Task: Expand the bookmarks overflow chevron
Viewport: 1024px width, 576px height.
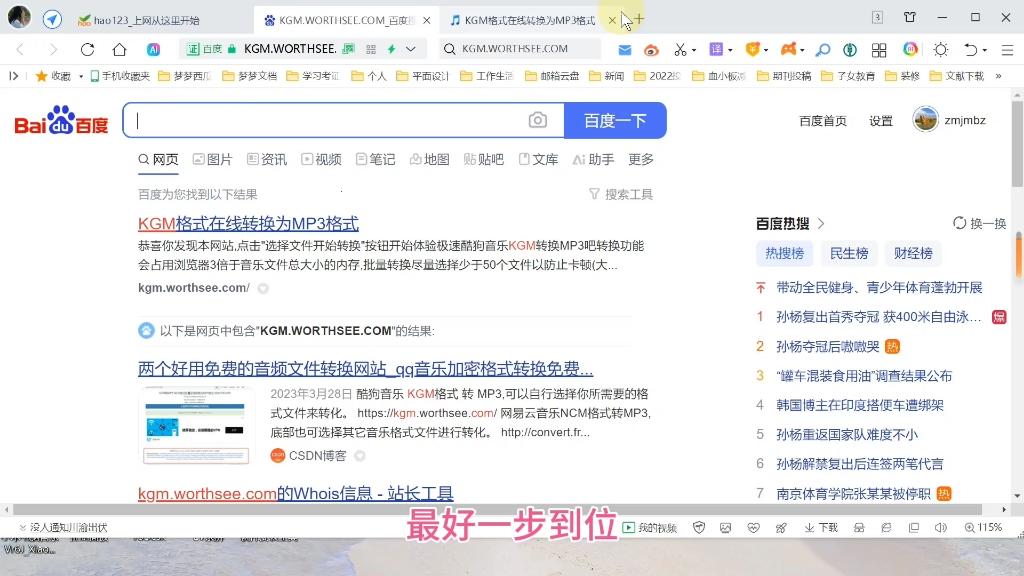Action: (x=999, y=76)
